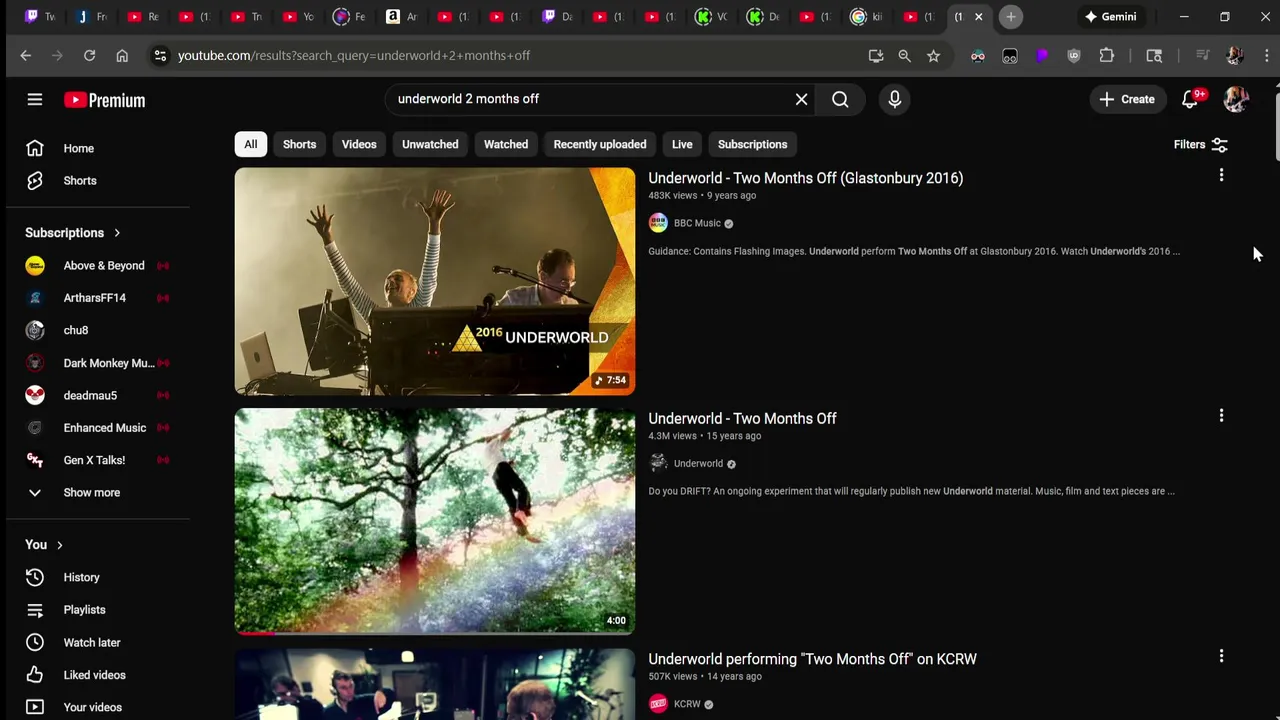Go back in the browser
This screenshot has height=720, width=1280.
pos(26,56)
